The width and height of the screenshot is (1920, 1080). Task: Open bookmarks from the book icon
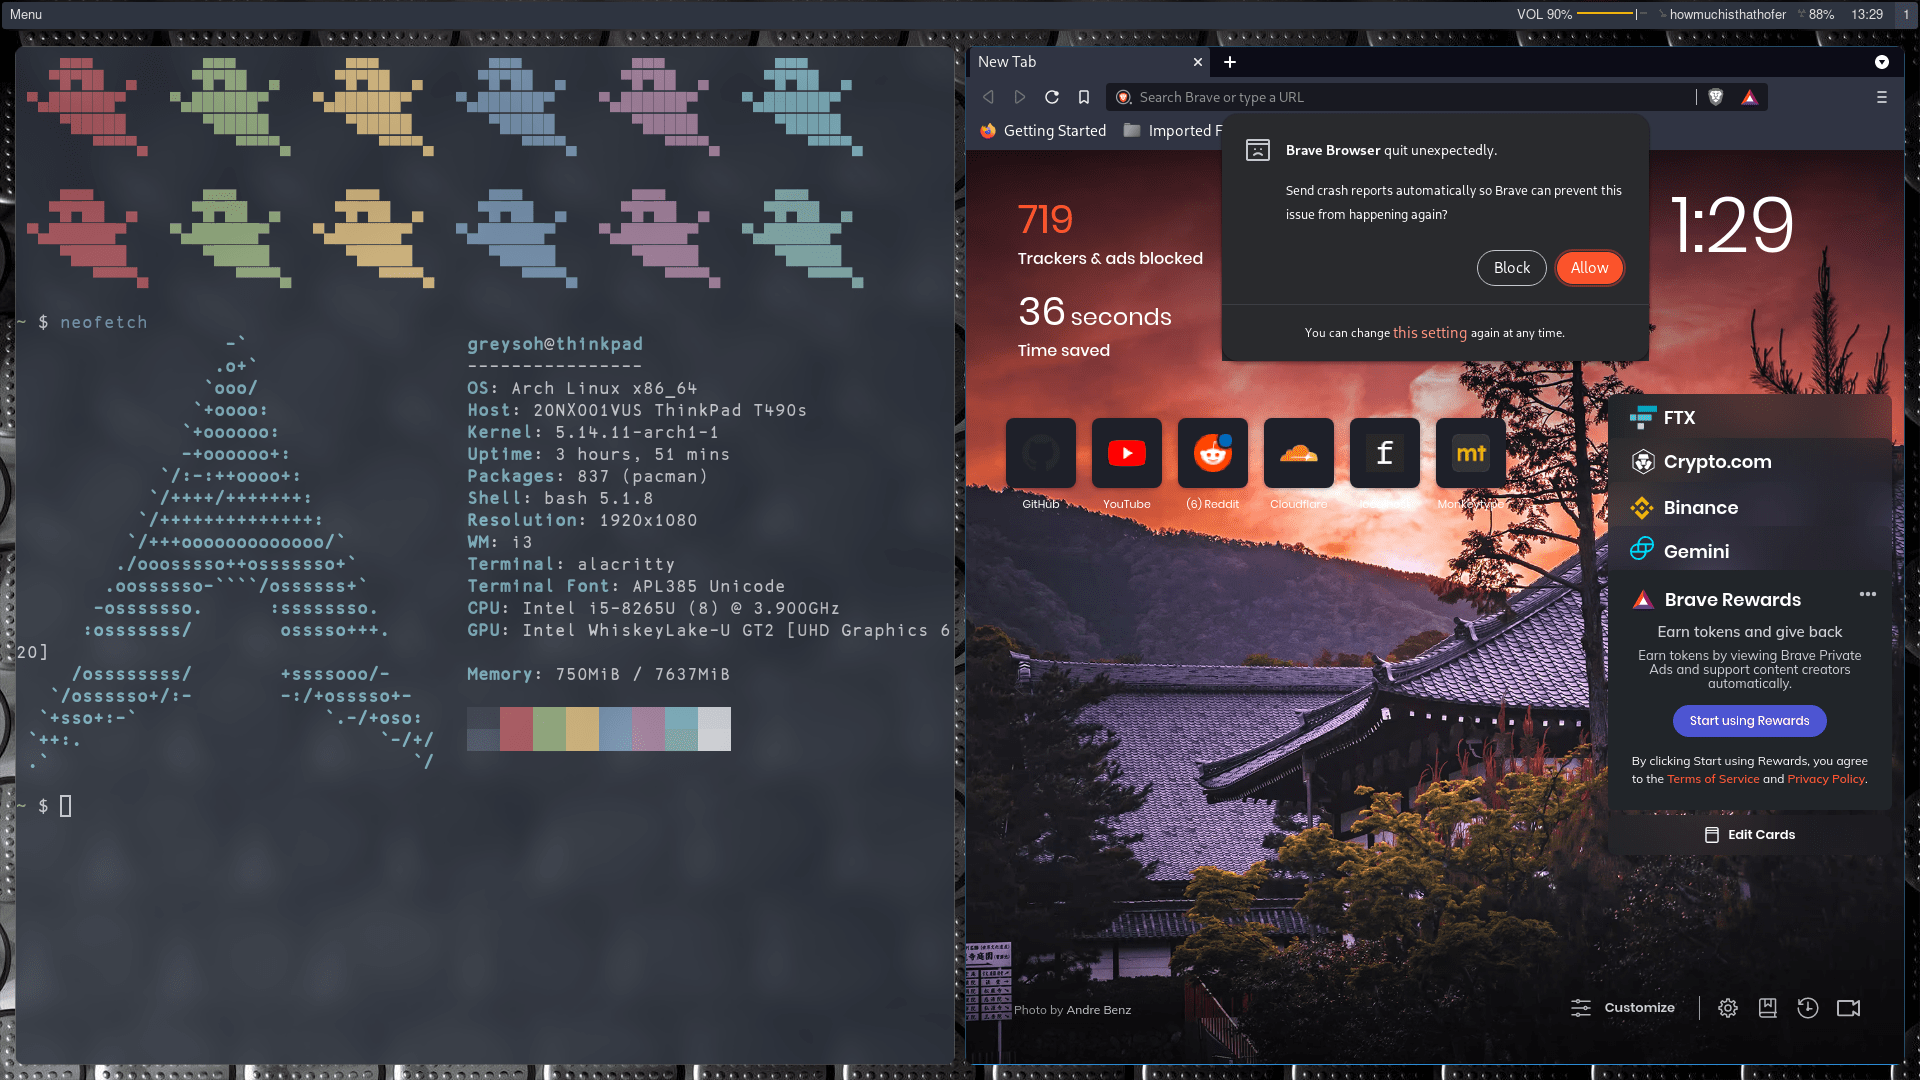coord(1767,1008)
